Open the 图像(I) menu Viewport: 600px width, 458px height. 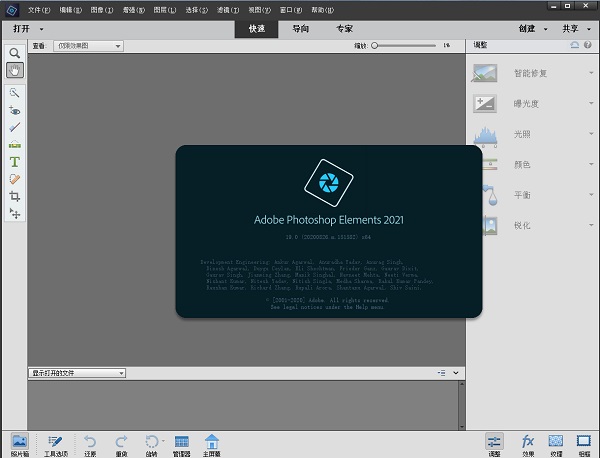(102, 10)
